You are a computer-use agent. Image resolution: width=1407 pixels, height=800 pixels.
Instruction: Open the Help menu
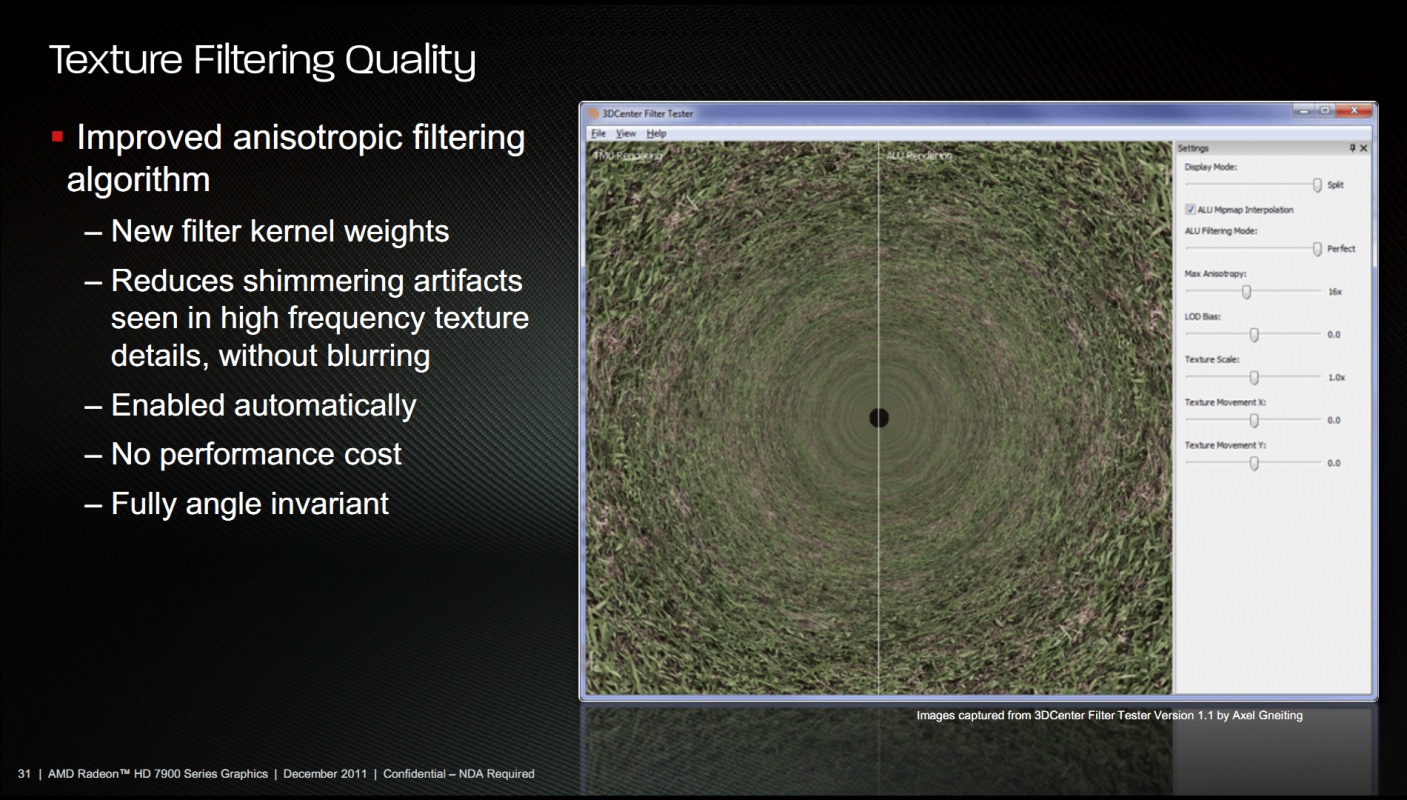656,133
